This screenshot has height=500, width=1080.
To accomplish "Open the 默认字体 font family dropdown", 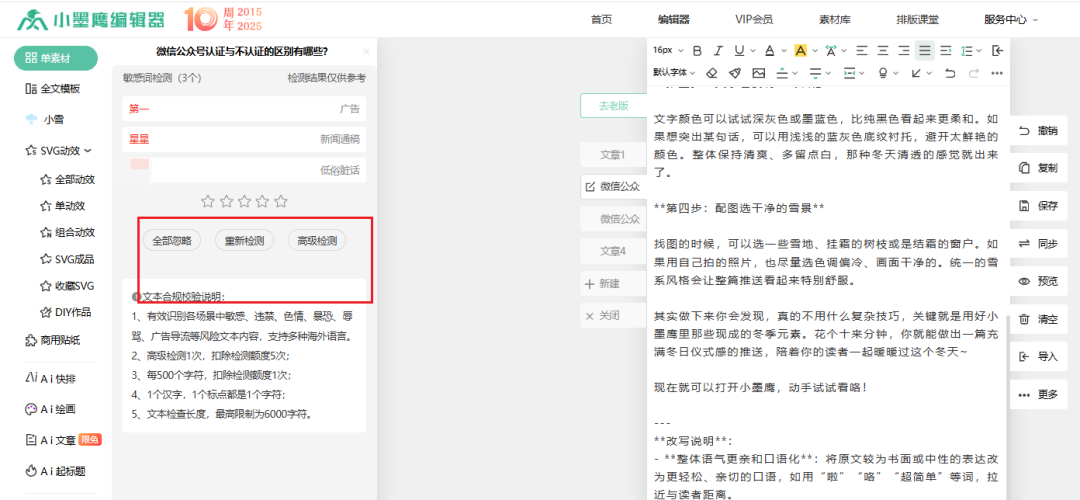I will point(674,72).
